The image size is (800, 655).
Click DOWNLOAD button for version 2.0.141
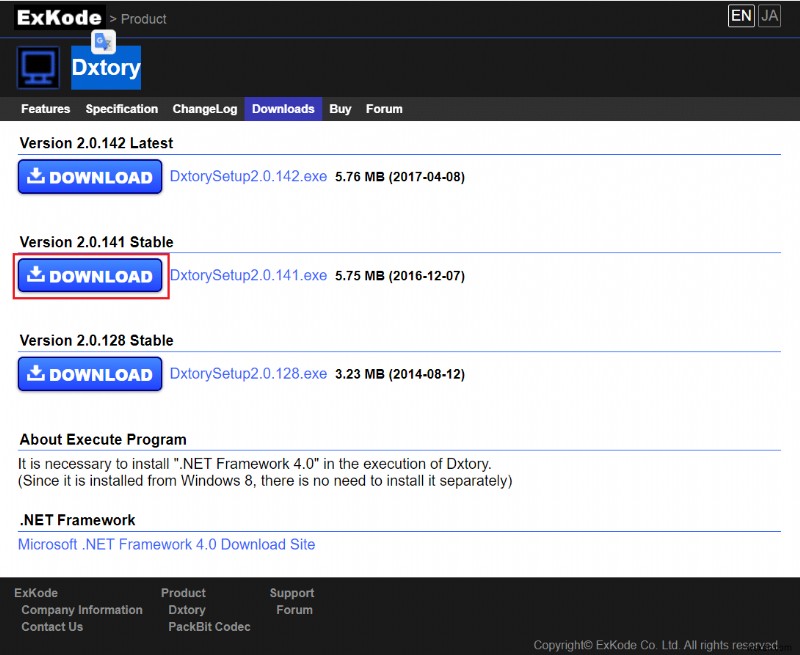[90, 275]
